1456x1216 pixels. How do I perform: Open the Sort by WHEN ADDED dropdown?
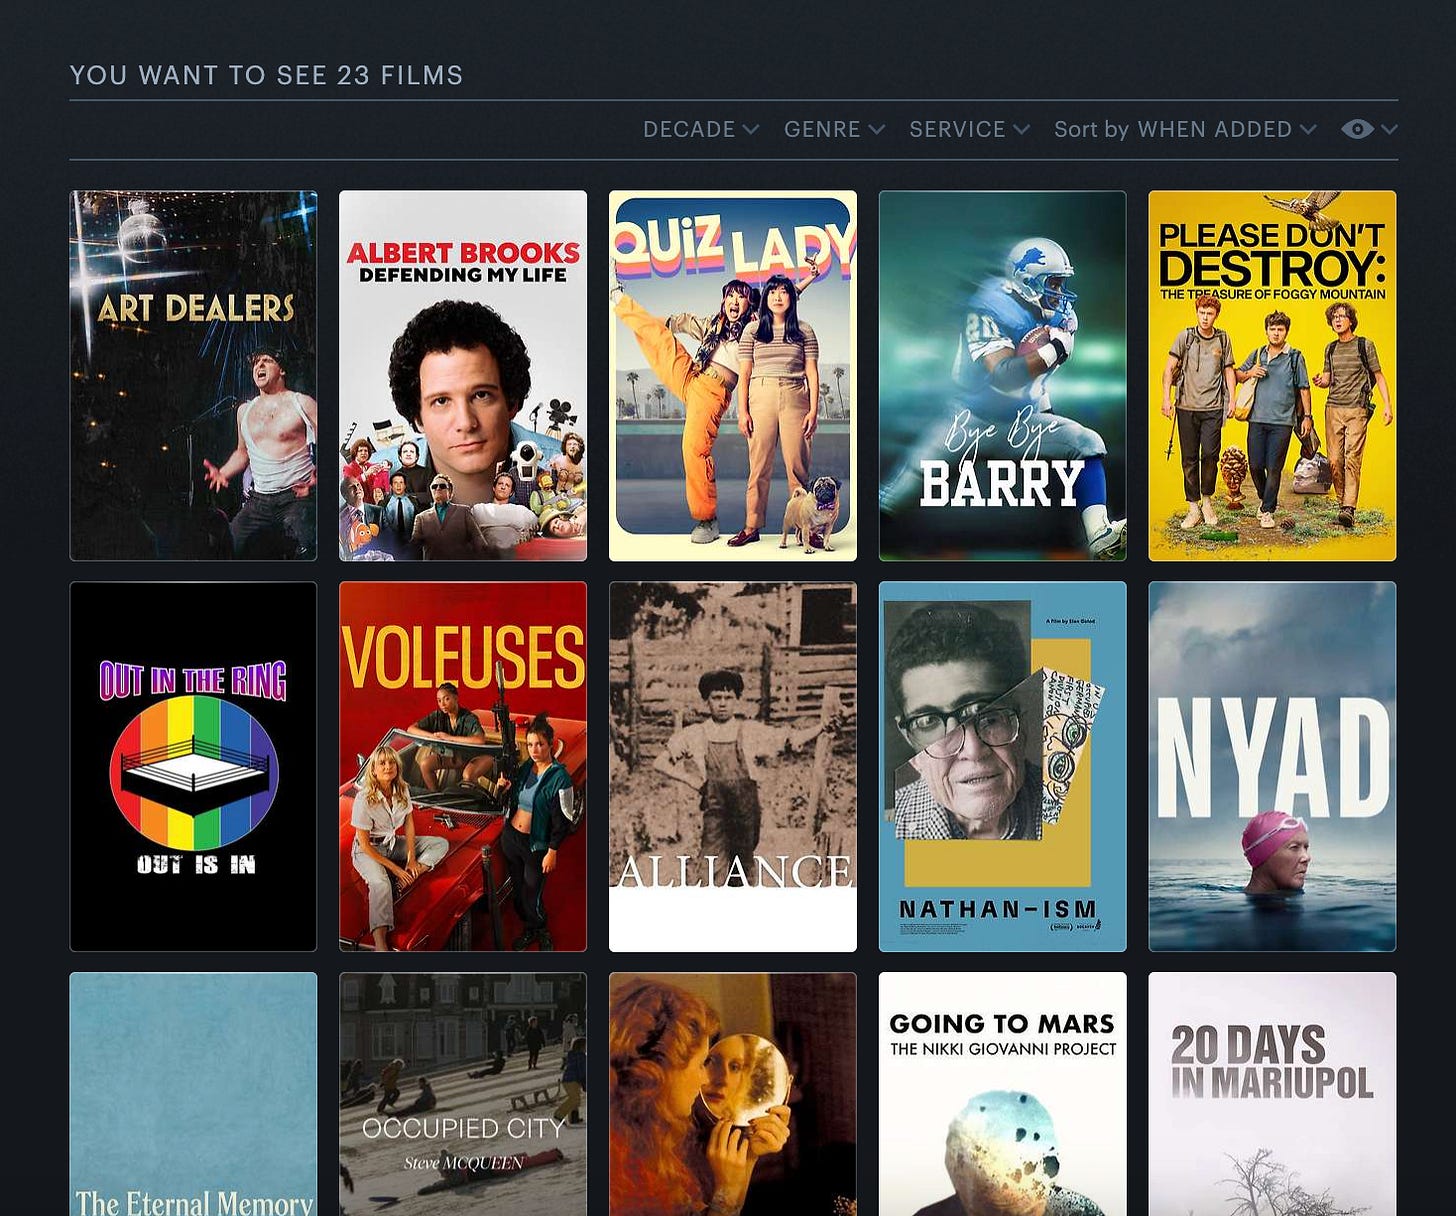point(1185,129)
